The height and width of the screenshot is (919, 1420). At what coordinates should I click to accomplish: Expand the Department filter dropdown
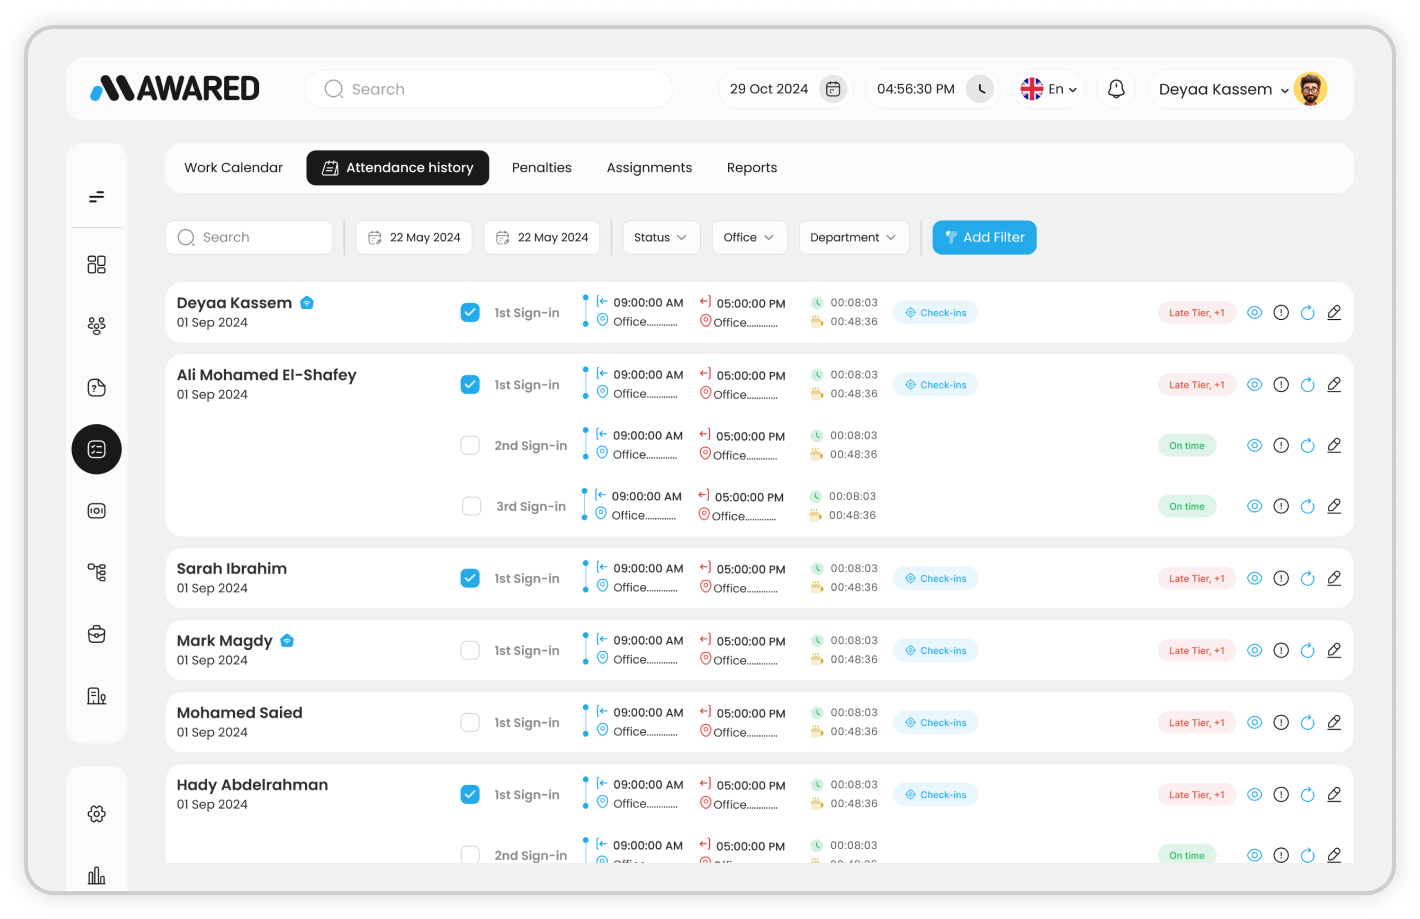point(853,237)
